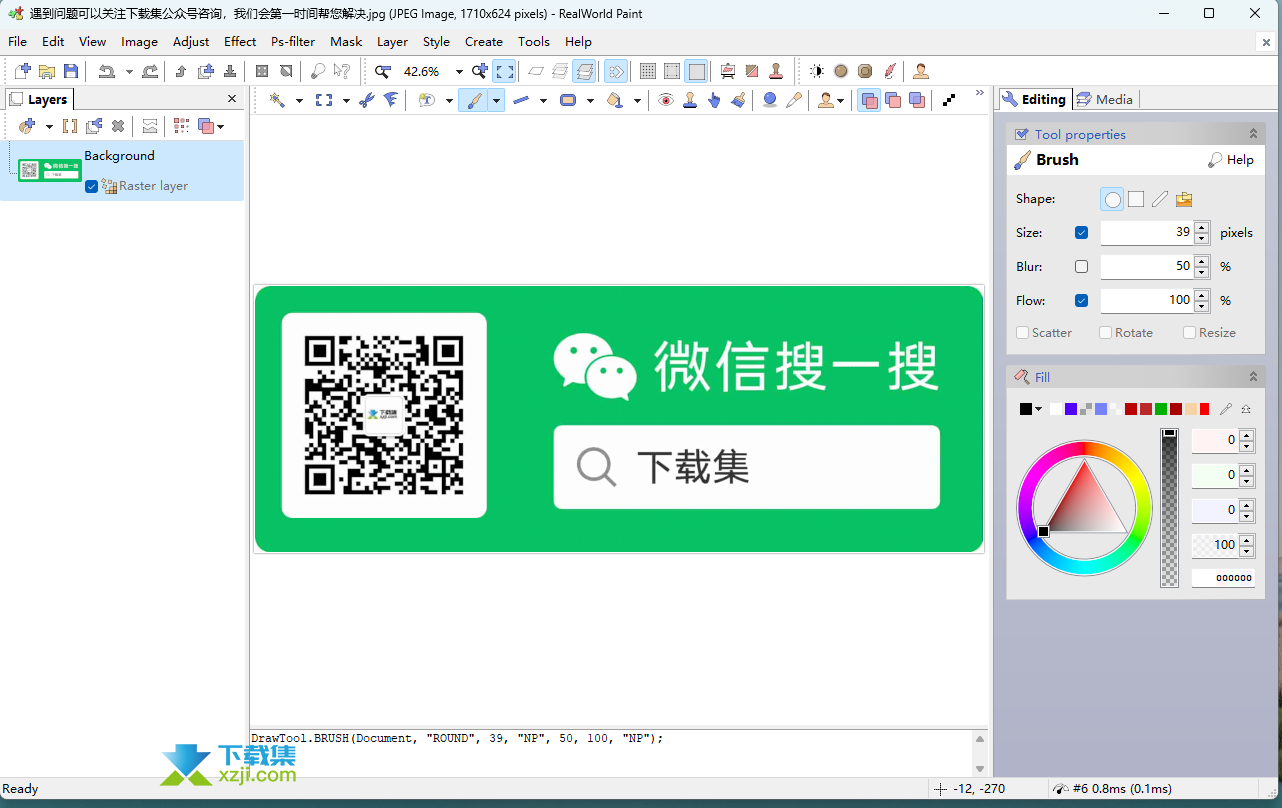The width and height of the screenshot is (1282, 808).
Task: Open the Undo history dropdown arrow
Action: 129,72
